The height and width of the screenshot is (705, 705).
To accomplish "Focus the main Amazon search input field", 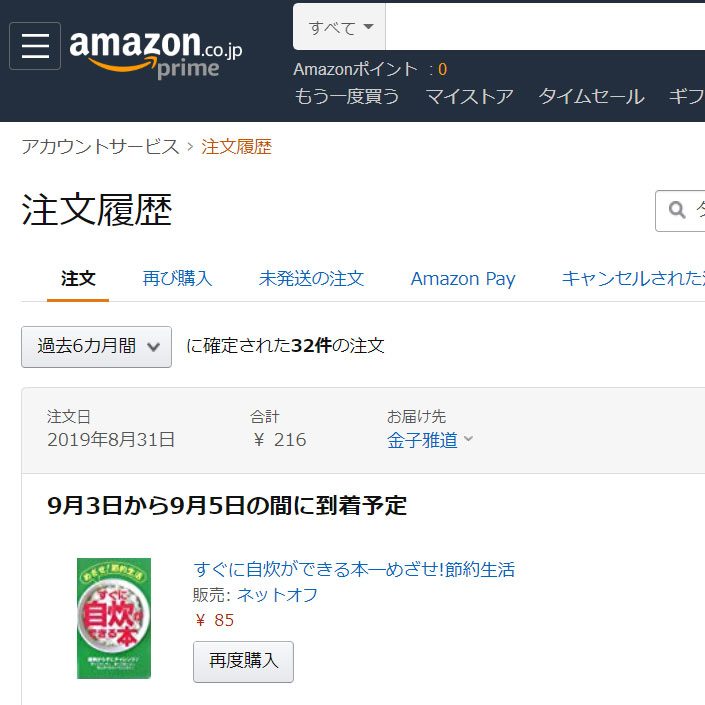I will [x=545, y=27].
